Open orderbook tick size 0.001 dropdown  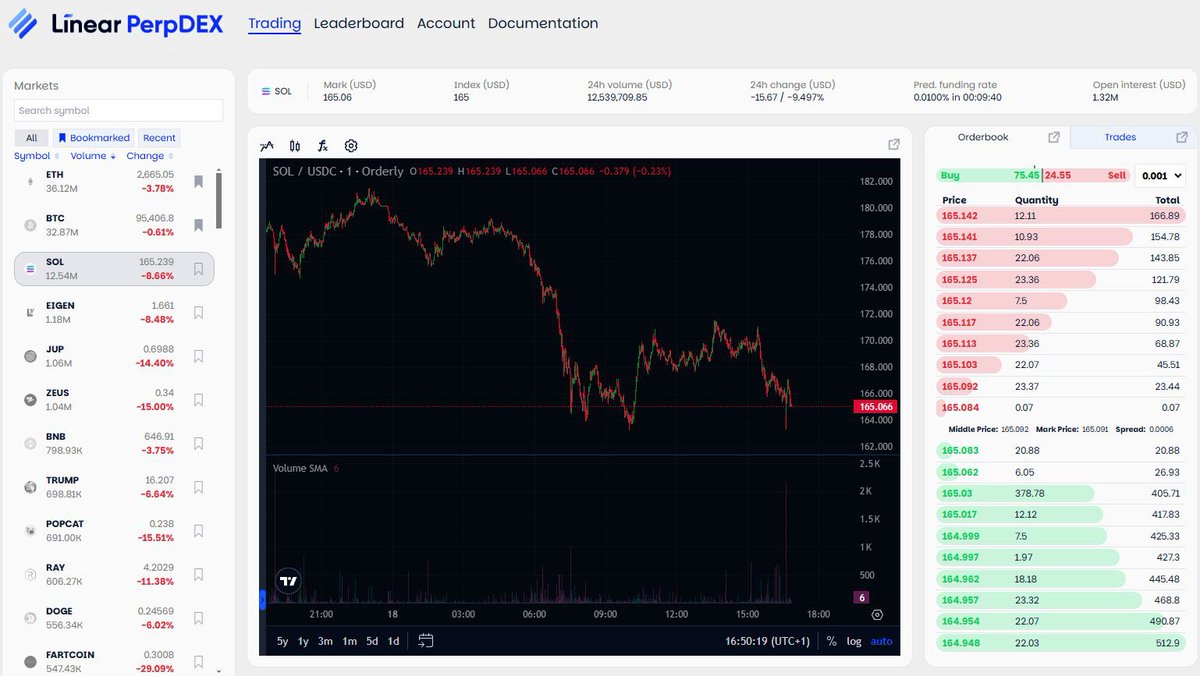(1160, 175)
